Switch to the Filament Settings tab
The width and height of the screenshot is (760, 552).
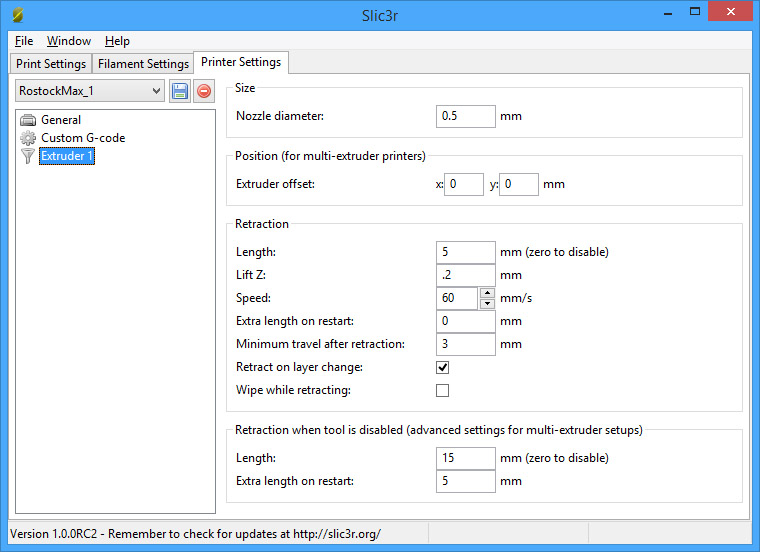click(143, 64)
